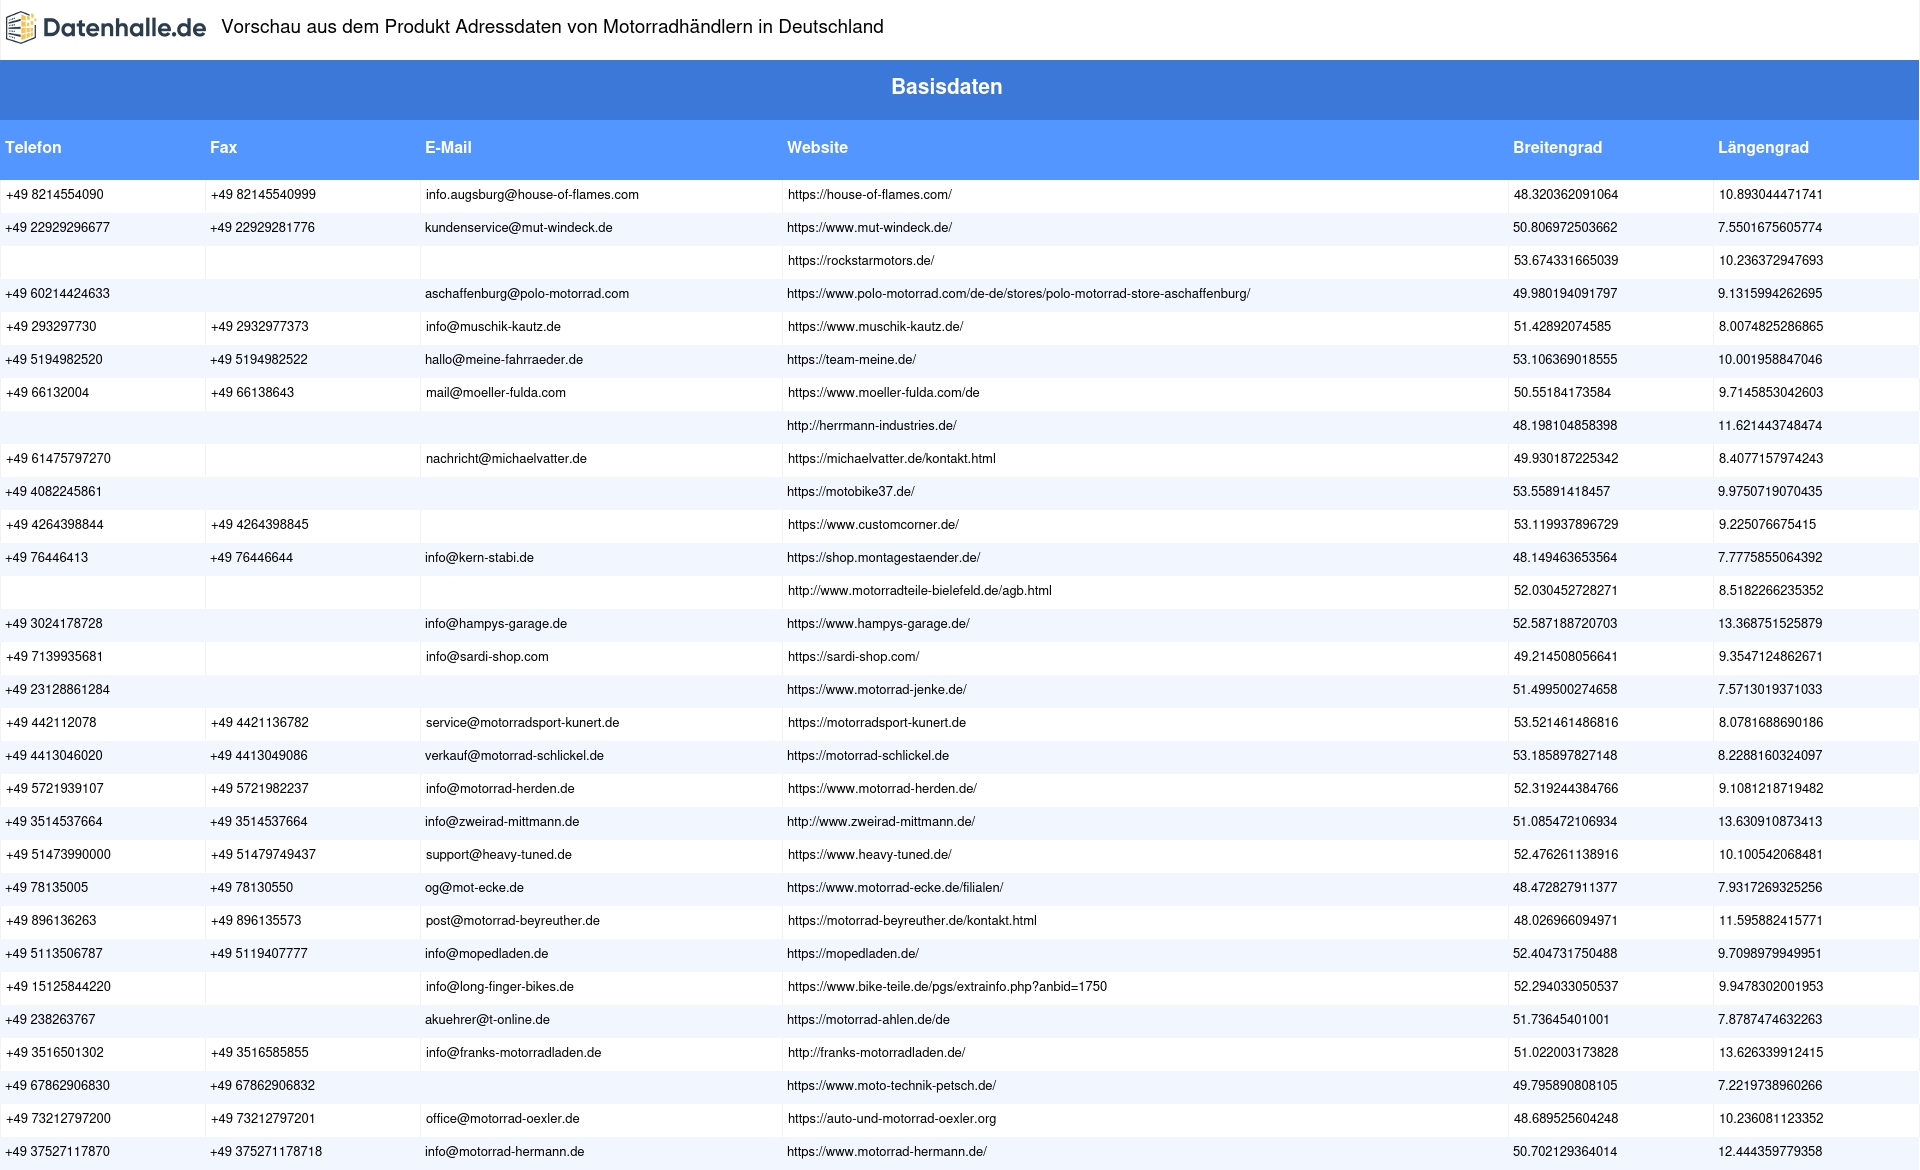Select longitude value 9.225076675415

[x=1767, y=525]
